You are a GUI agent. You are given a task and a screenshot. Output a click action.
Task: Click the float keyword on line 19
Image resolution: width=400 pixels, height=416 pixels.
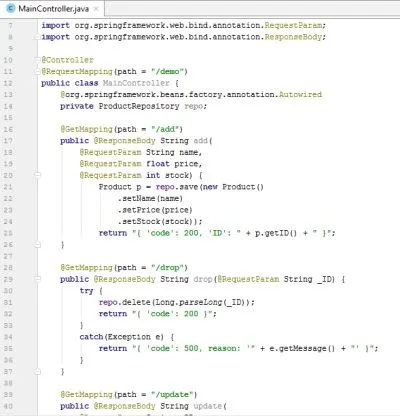point(158,164)
